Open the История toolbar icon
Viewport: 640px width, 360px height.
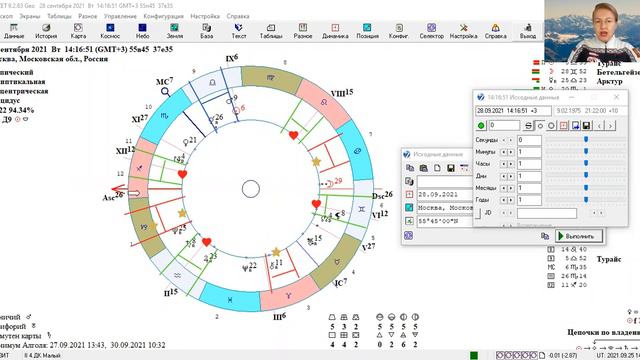pyautogui.click(x=46, y=31)
